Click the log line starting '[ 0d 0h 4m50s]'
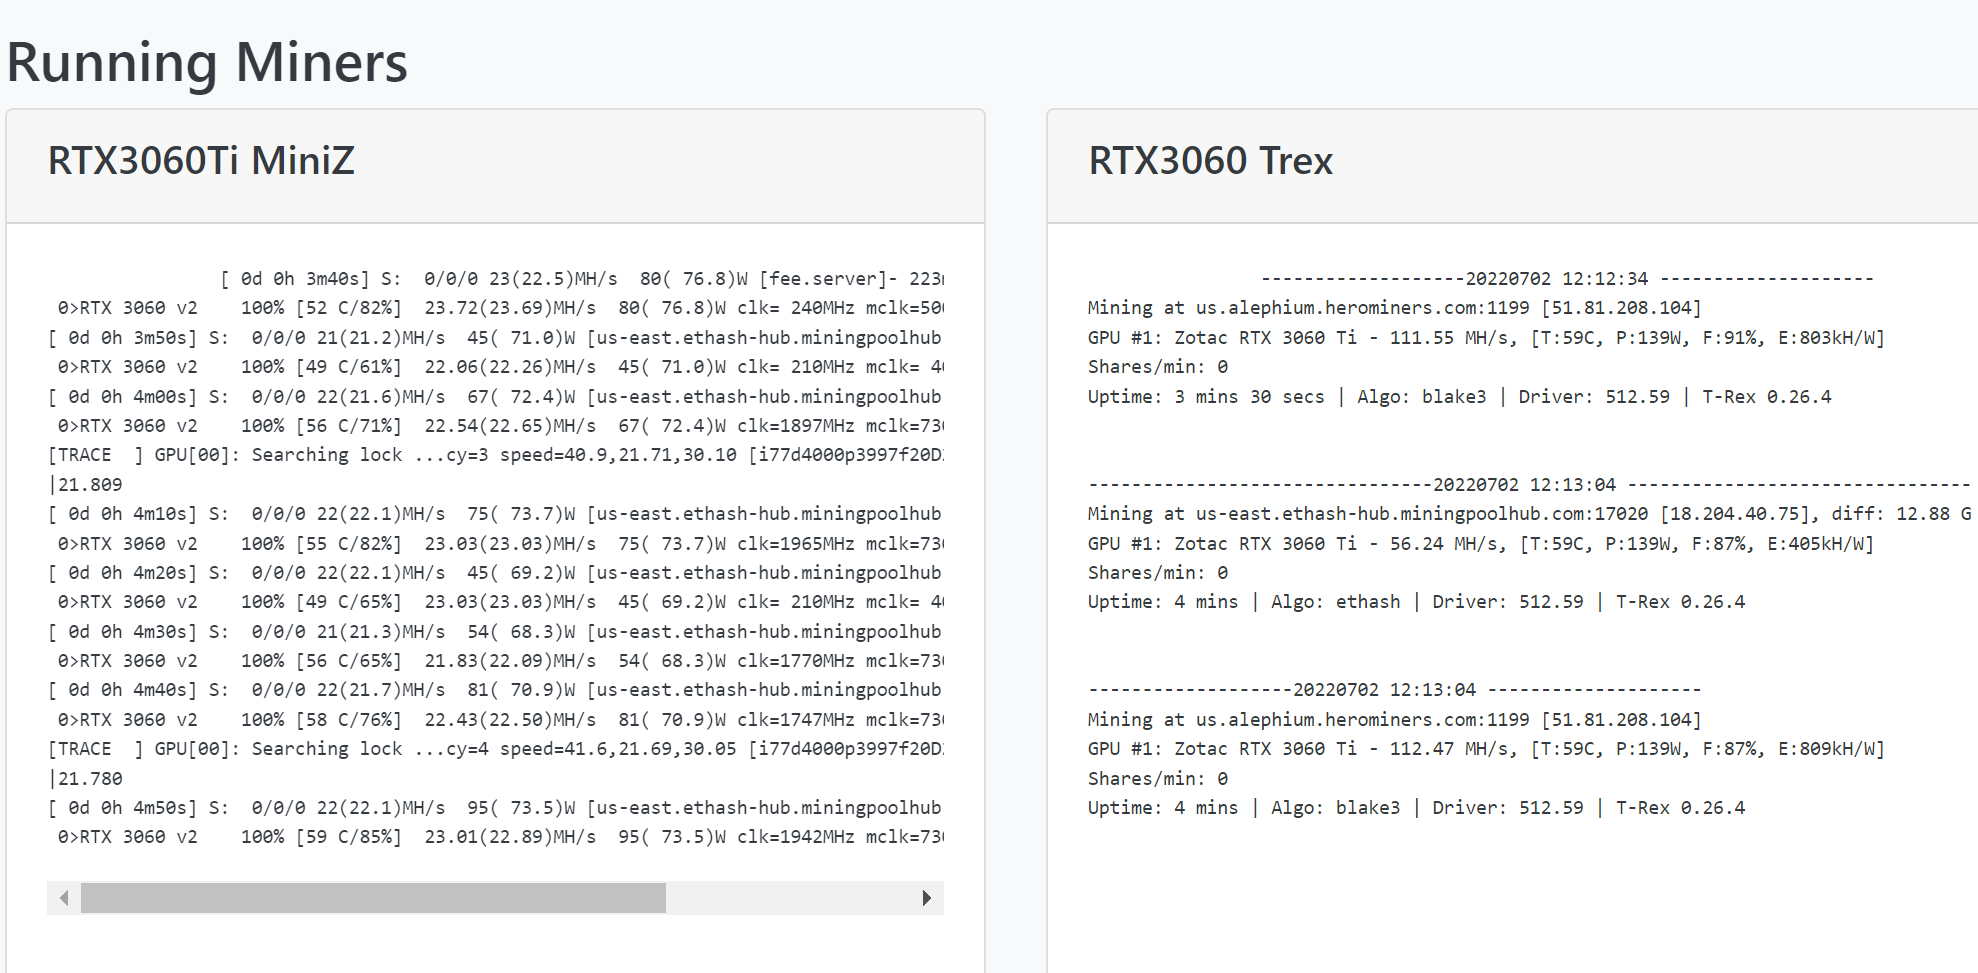 point(495,808)
